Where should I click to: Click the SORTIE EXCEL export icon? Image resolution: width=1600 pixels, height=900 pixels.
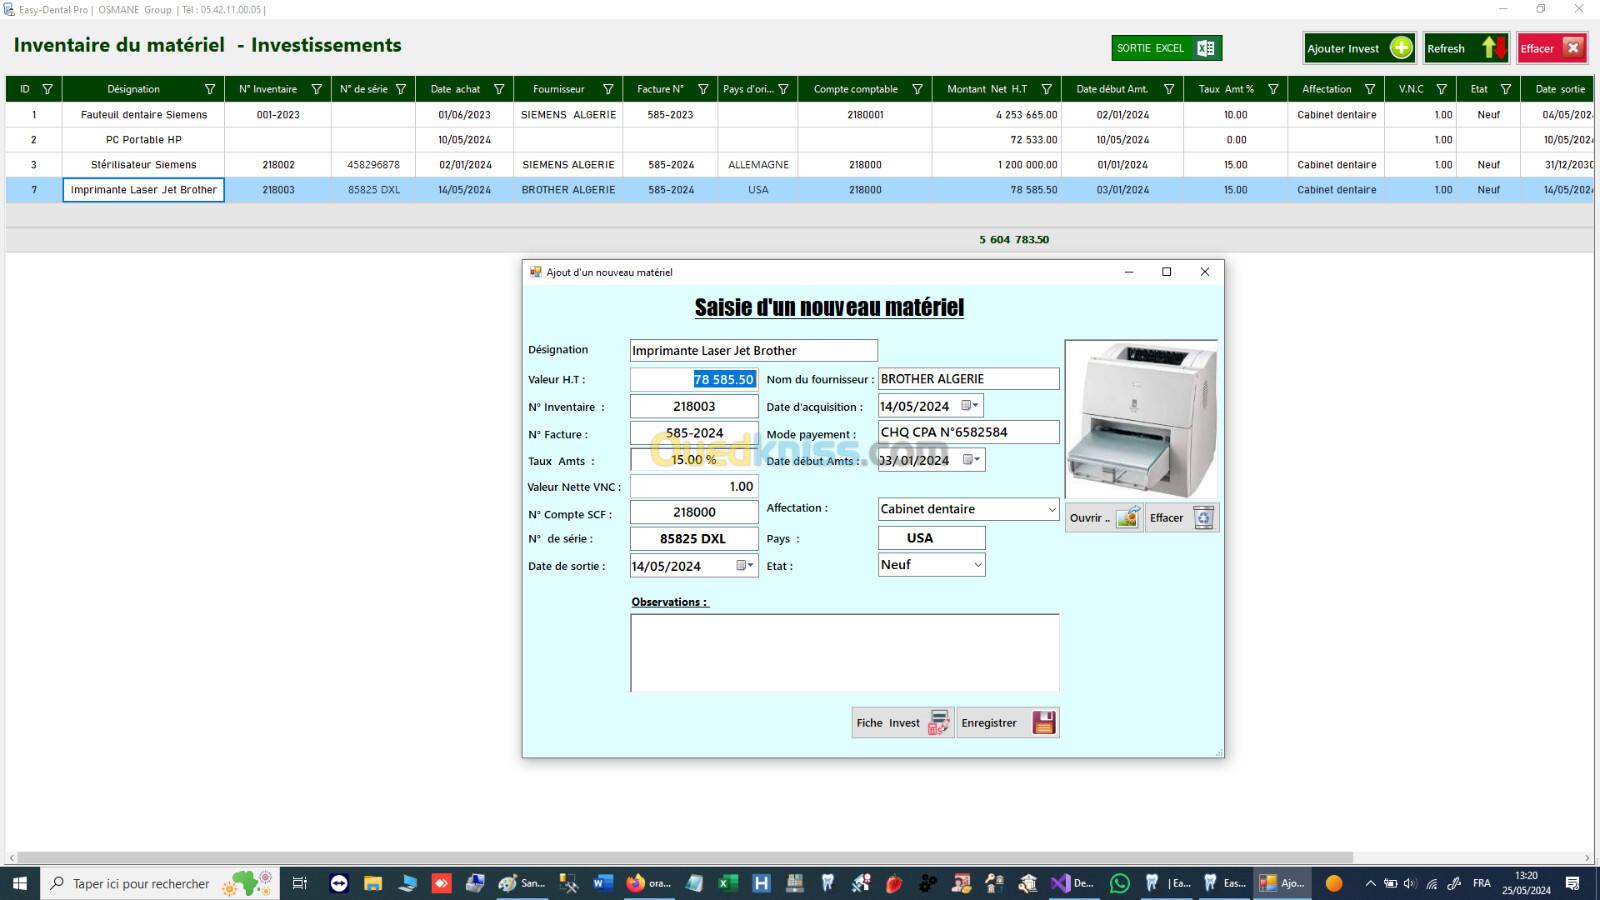(x=1205, y=48)
